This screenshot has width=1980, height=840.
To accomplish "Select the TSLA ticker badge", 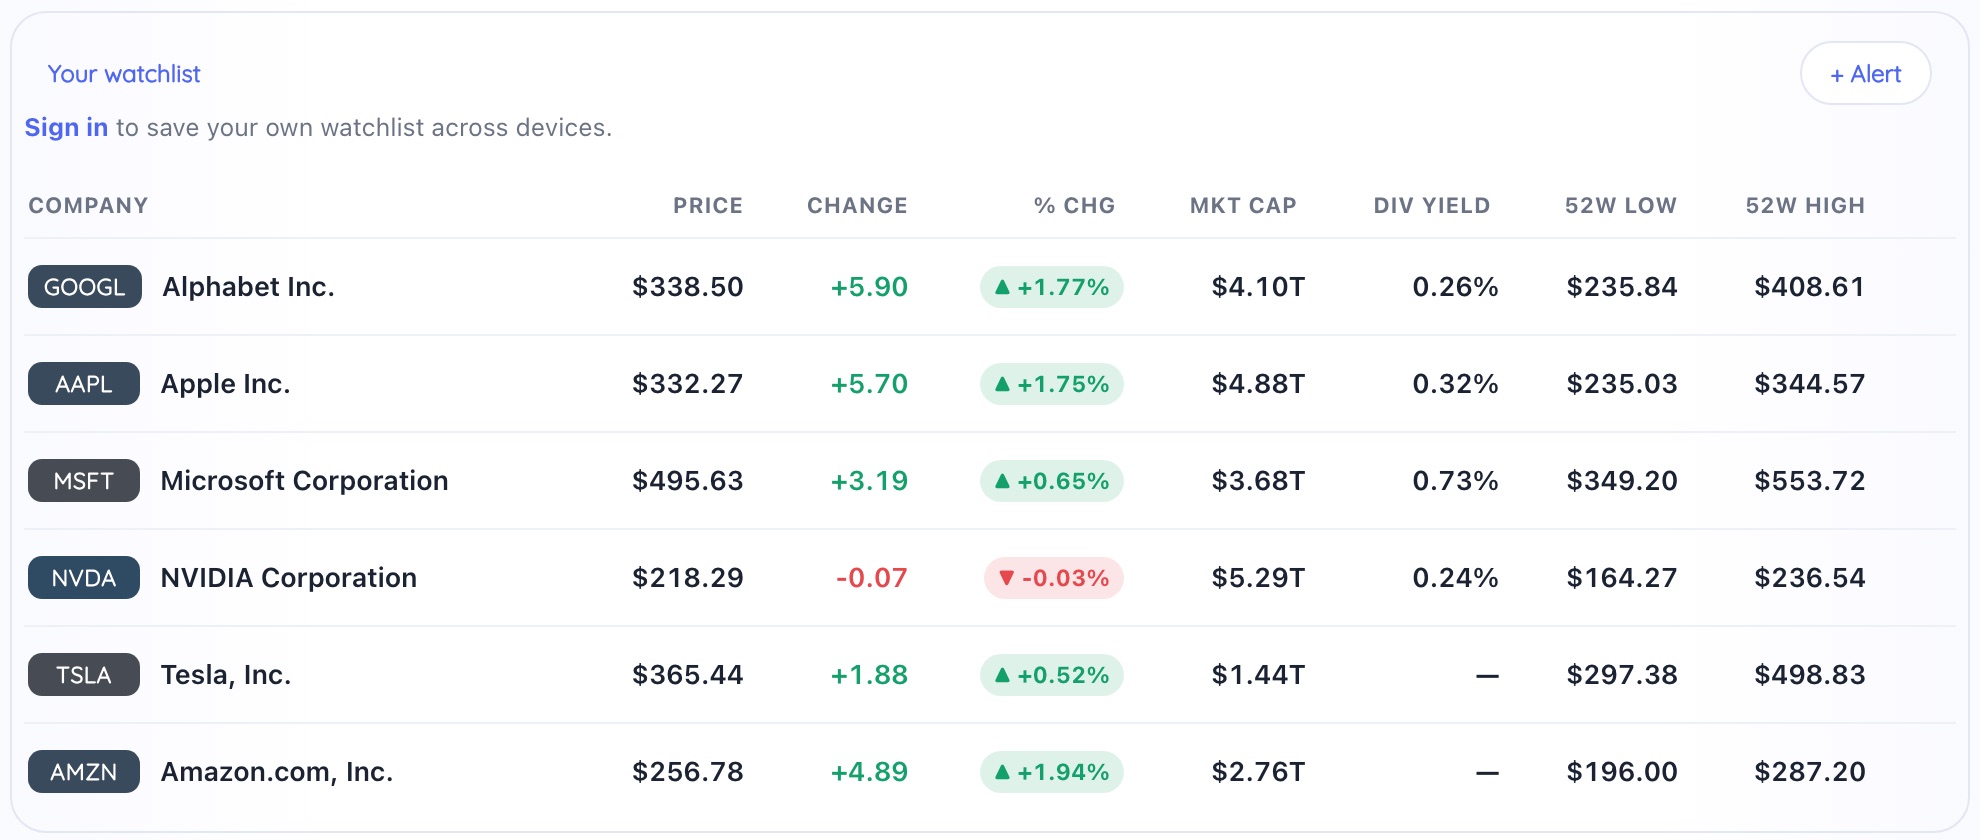I will 84,675.
